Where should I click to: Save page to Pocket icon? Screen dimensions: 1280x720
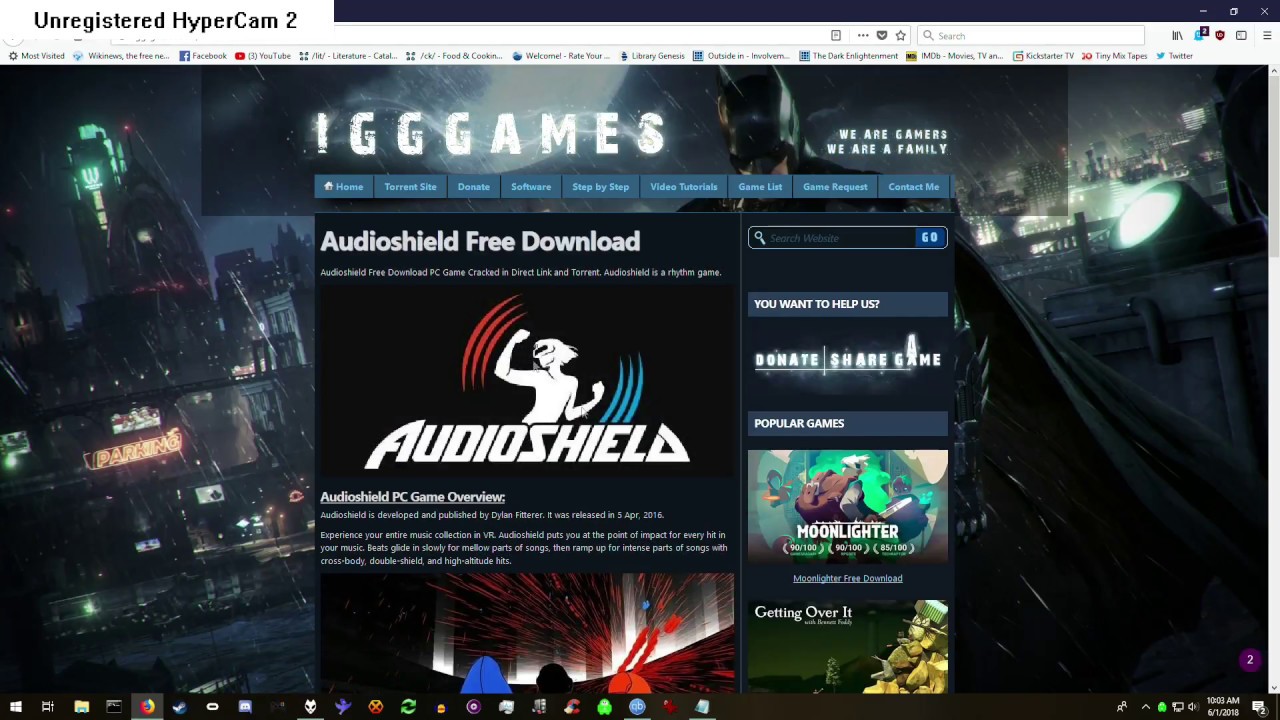881,35
